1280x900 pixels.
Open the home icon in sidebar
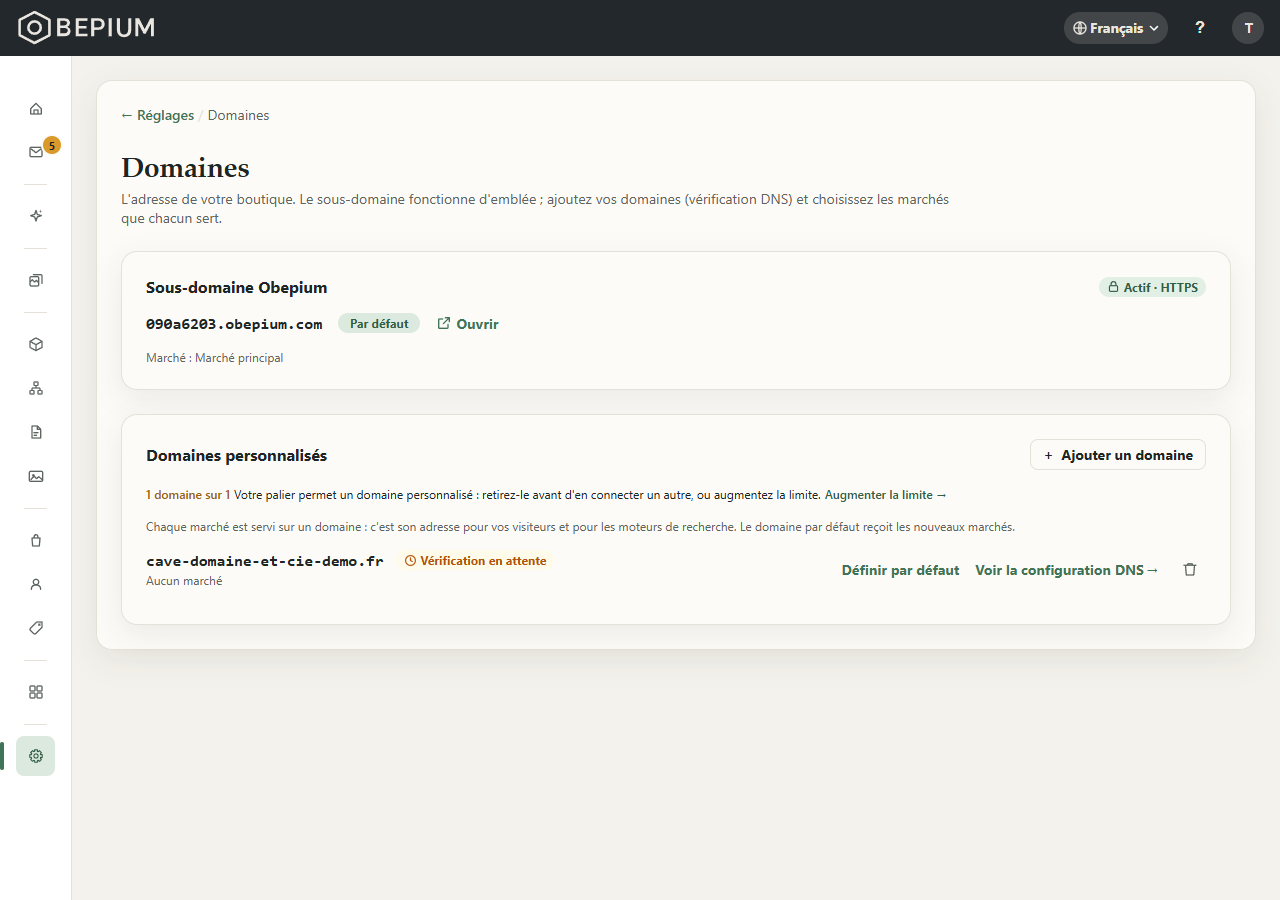(x=36, y=109)
